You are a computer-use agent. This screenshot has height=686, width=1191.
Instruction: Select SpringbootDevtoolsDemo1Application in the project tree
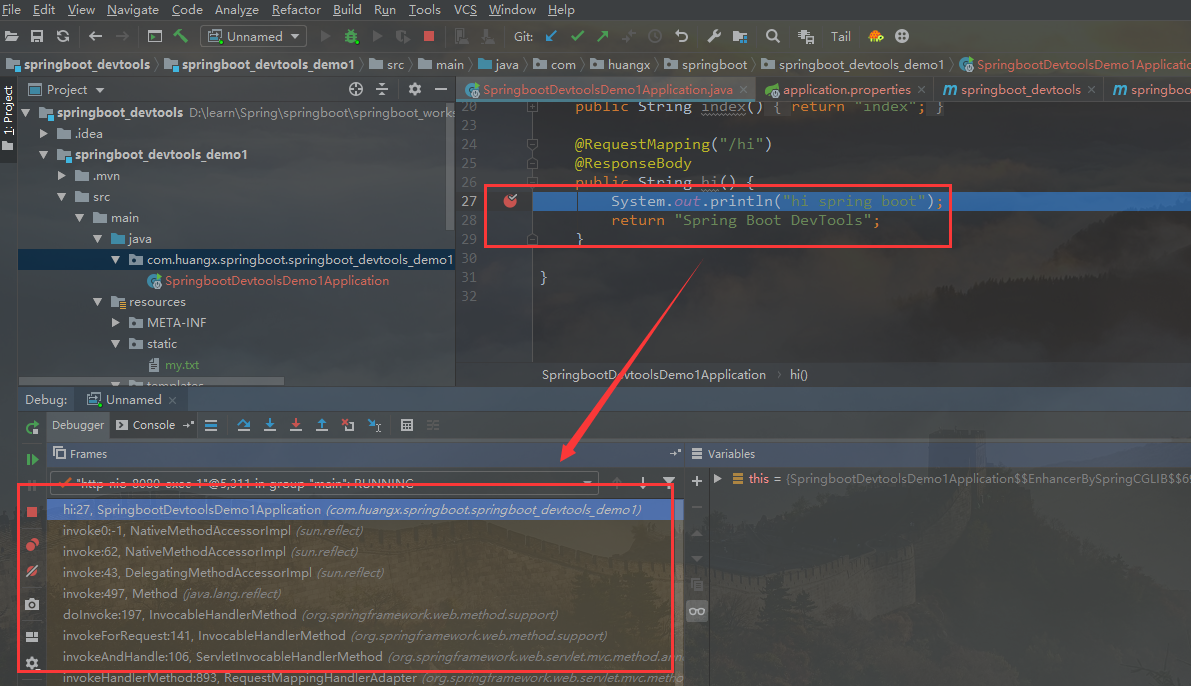[x=276, y=281]
